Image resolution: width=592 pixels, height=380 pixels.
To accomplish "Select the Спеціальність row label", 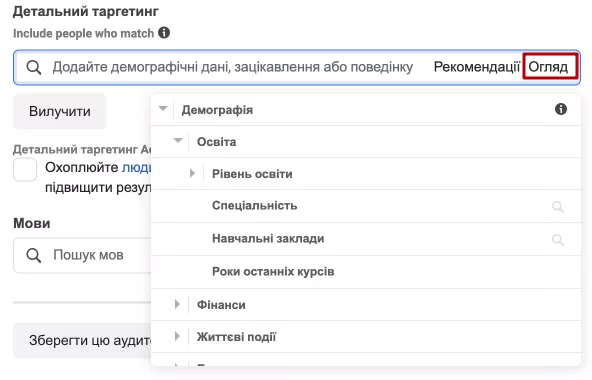I will point(254,205).
